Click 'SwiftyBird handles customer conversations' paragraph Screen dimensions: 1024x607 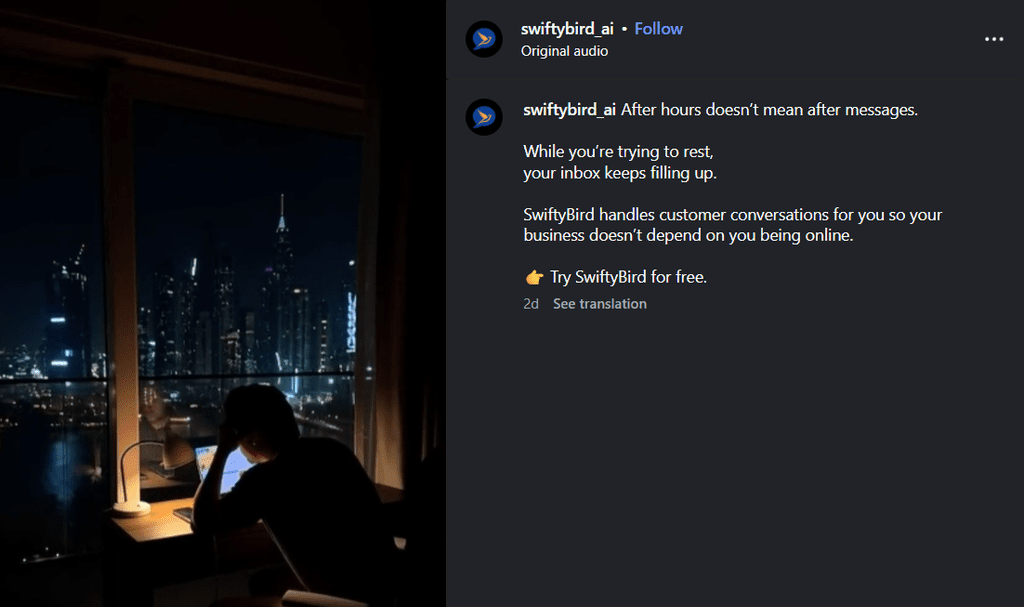pyautogui.click(x=733, y=225)
